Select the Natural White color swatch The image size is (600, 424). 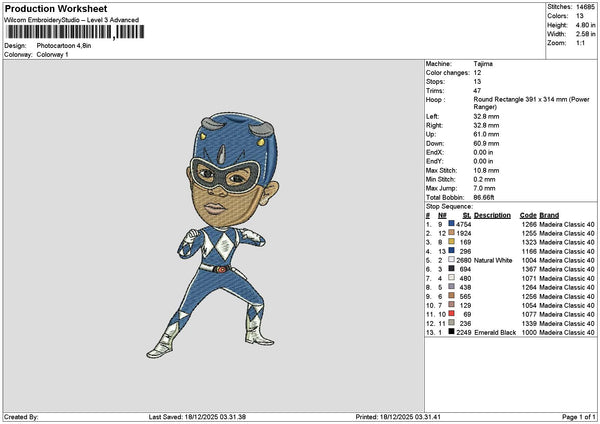[x=452, y=259]
